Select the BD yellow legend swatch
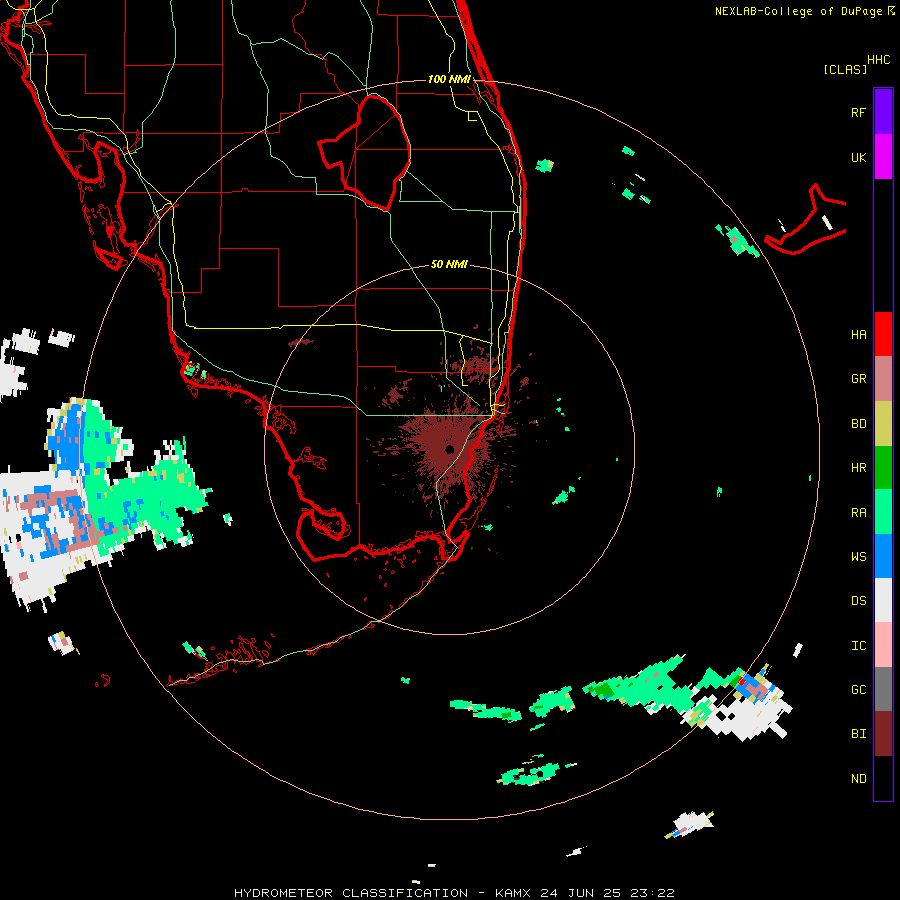 [883, 424]
